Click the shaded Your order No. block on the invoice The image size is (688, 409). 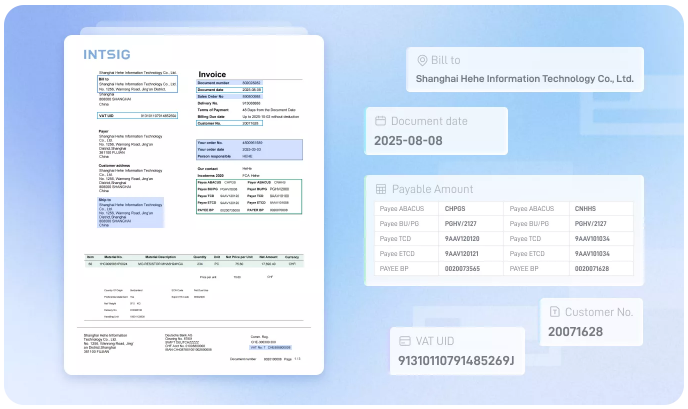[x=249, y=150]
